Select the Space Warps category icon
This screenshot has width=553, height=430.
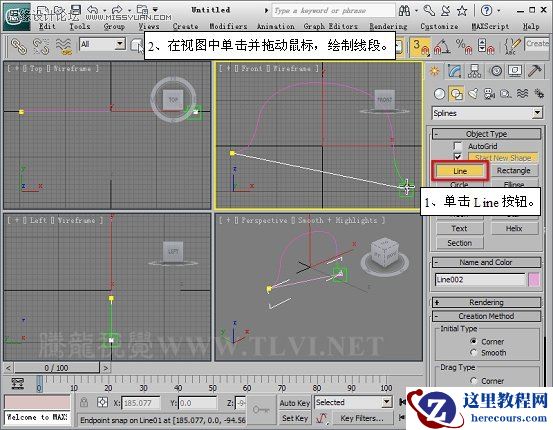click(522, 94)
